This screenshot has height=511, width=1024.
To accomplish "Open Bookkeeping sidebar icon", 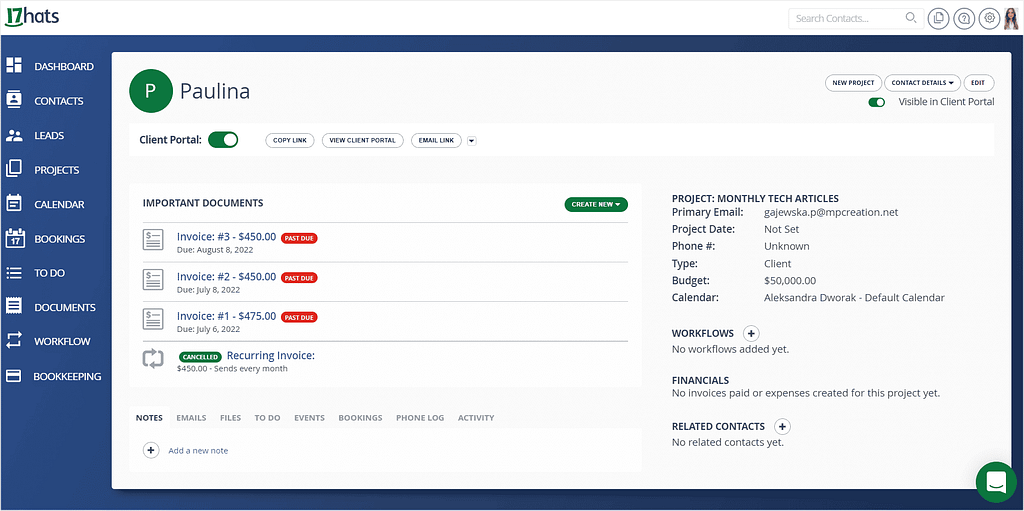I will [x=14, y=376].
